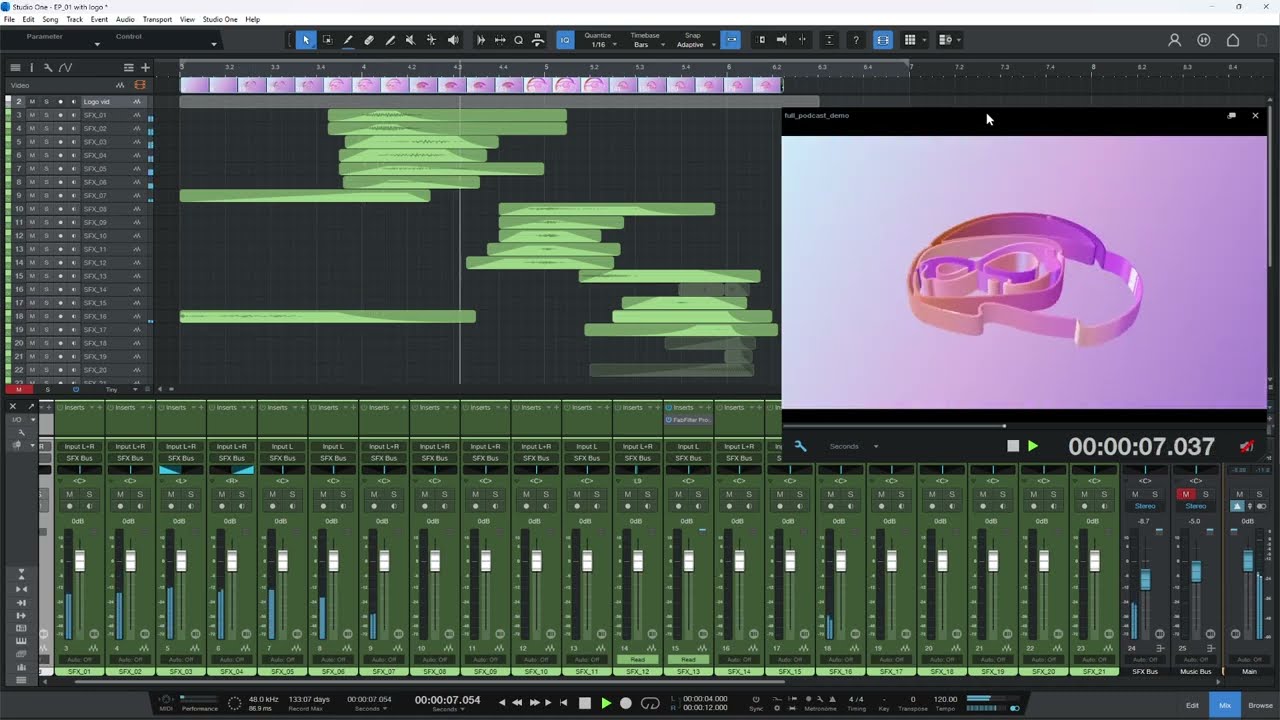Select the Arrow tool
Viewport: 1280px width, 720px height.
pyautogui.click(x=306, y=40)
